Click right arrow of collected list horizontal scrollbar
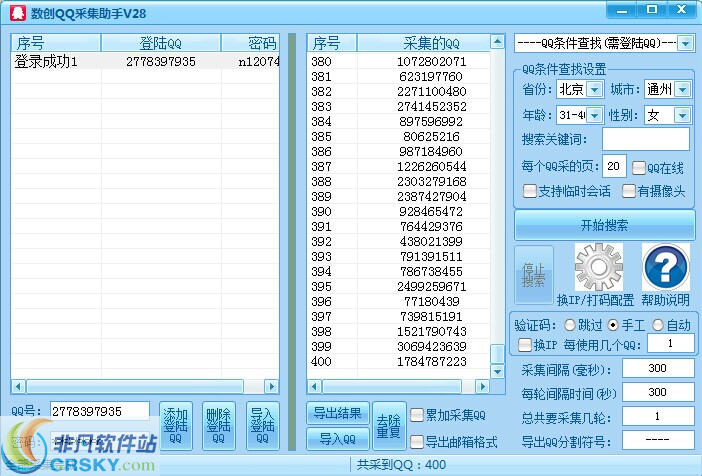This screenshot has width=702, height=476. [x=482, y=386]
